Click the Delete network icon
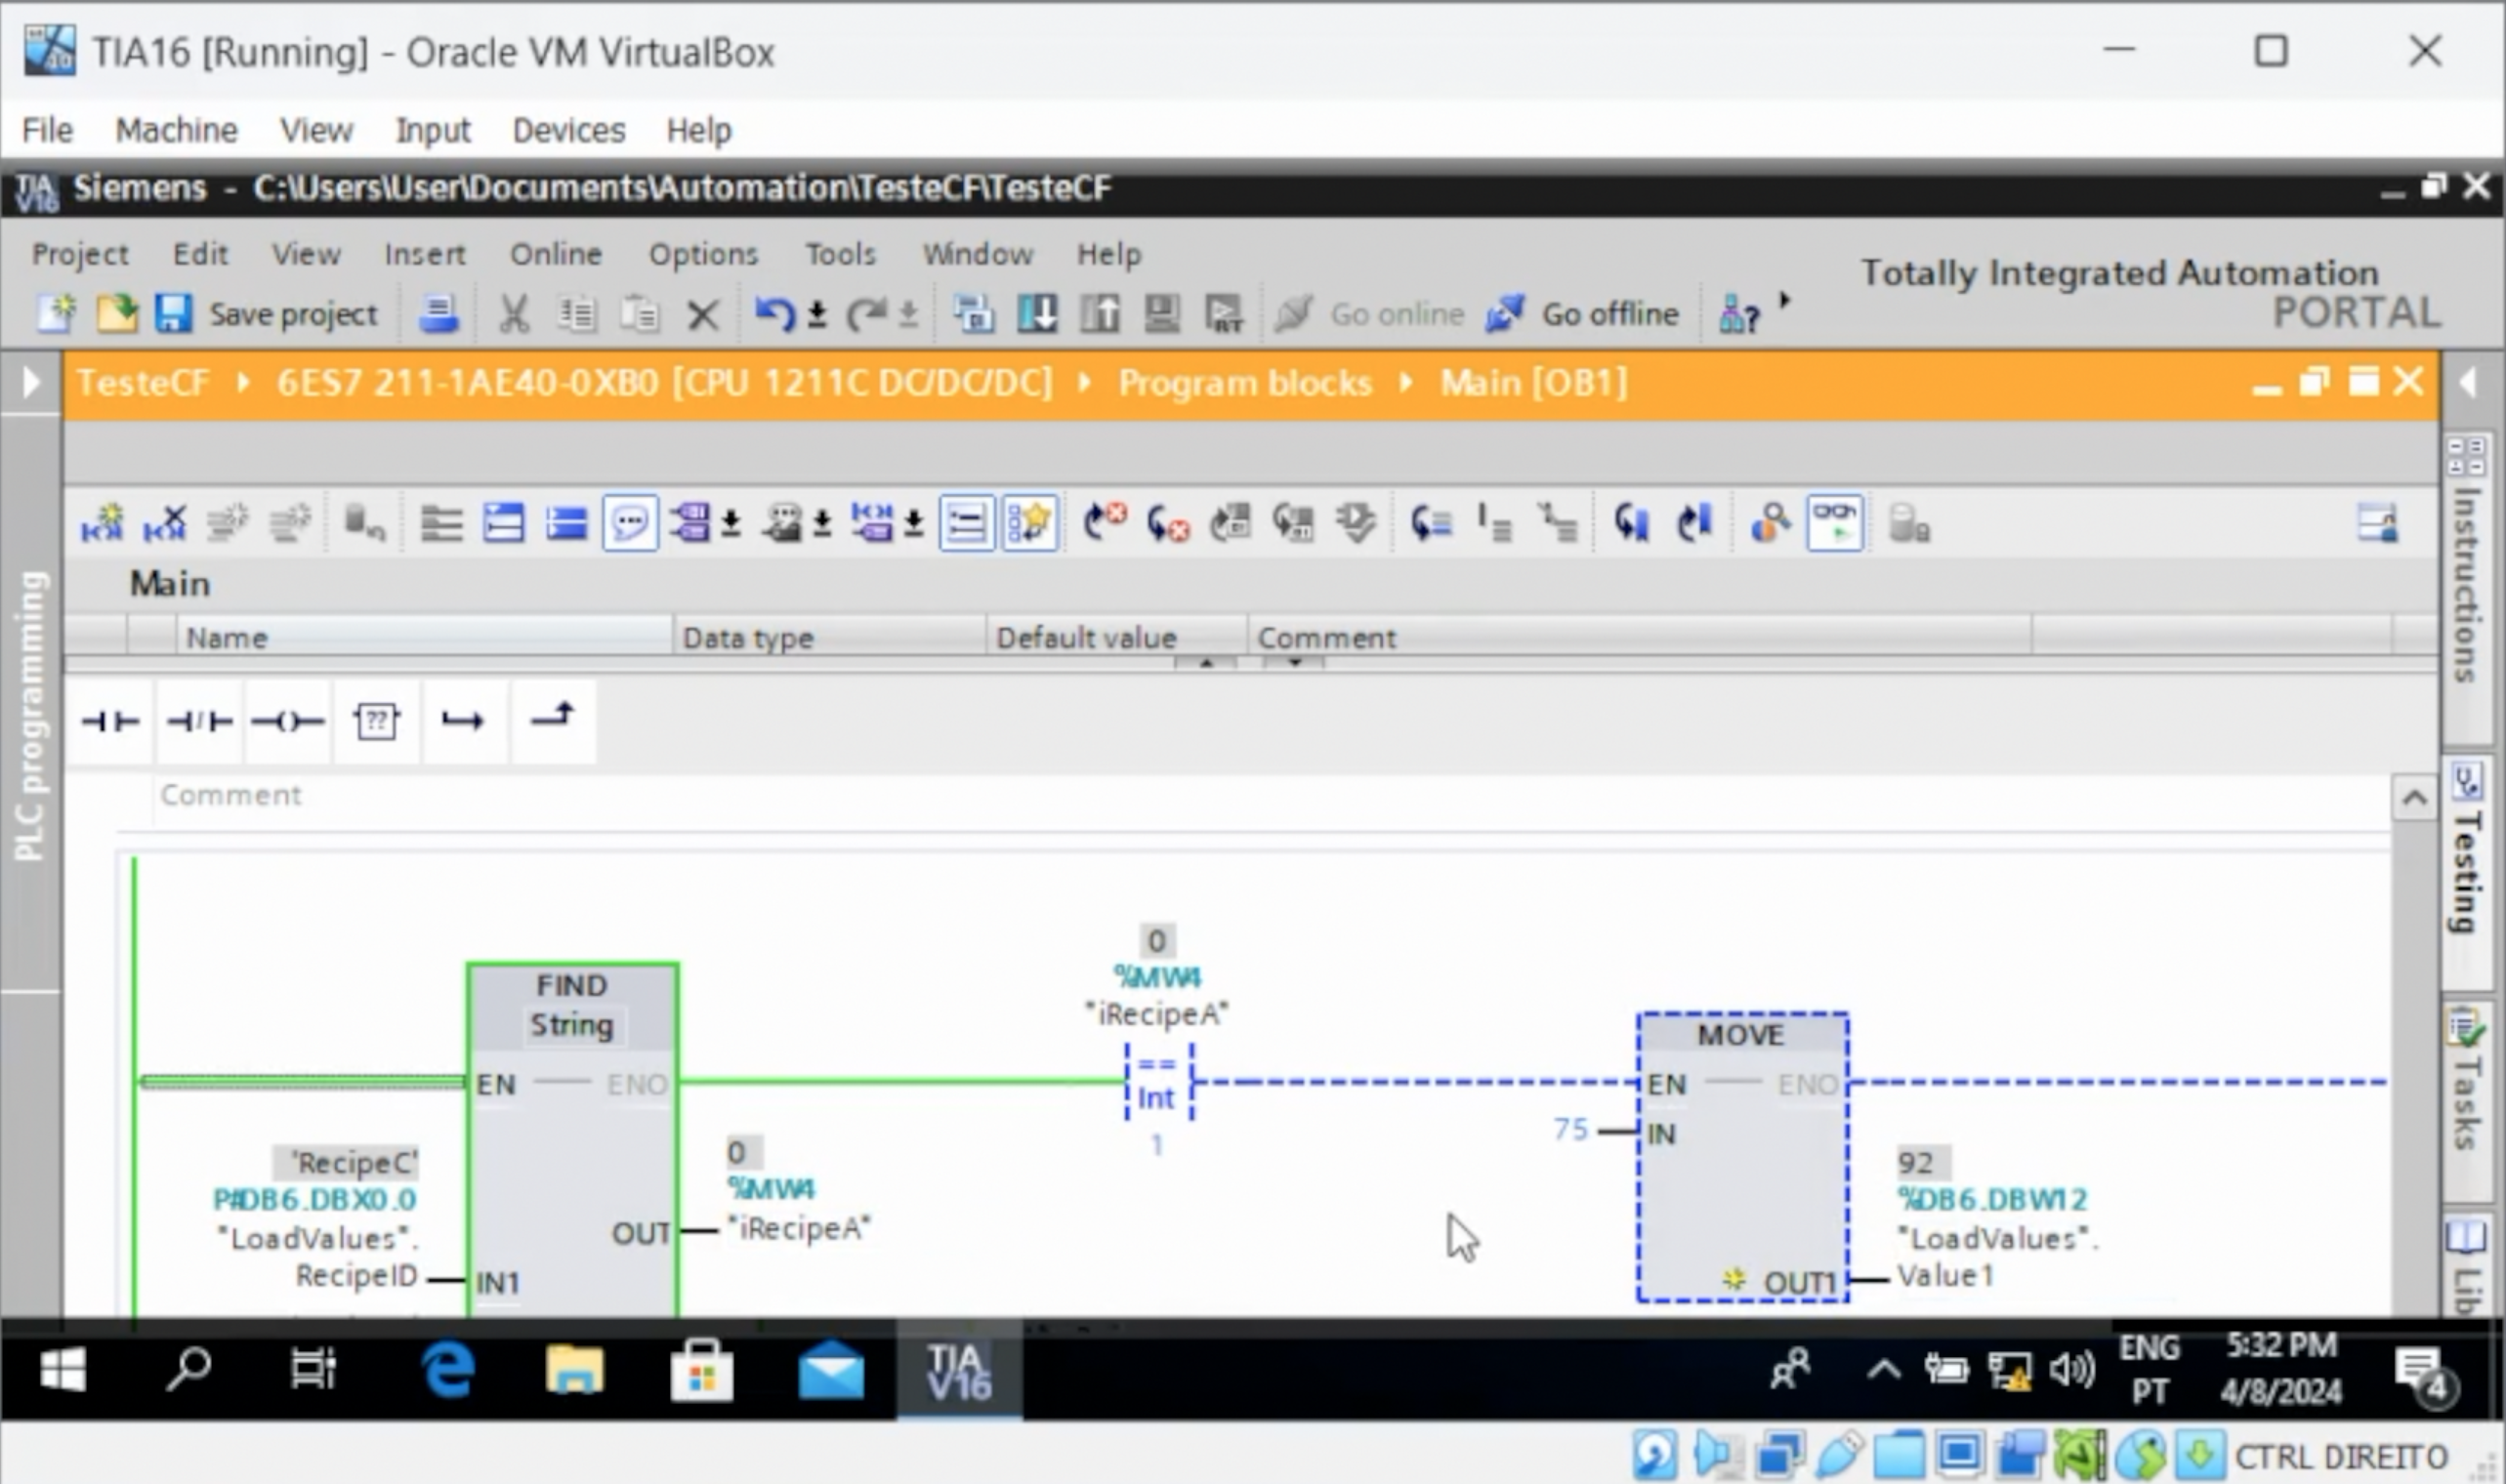The image size is (2506, 1484). (165, 522)
